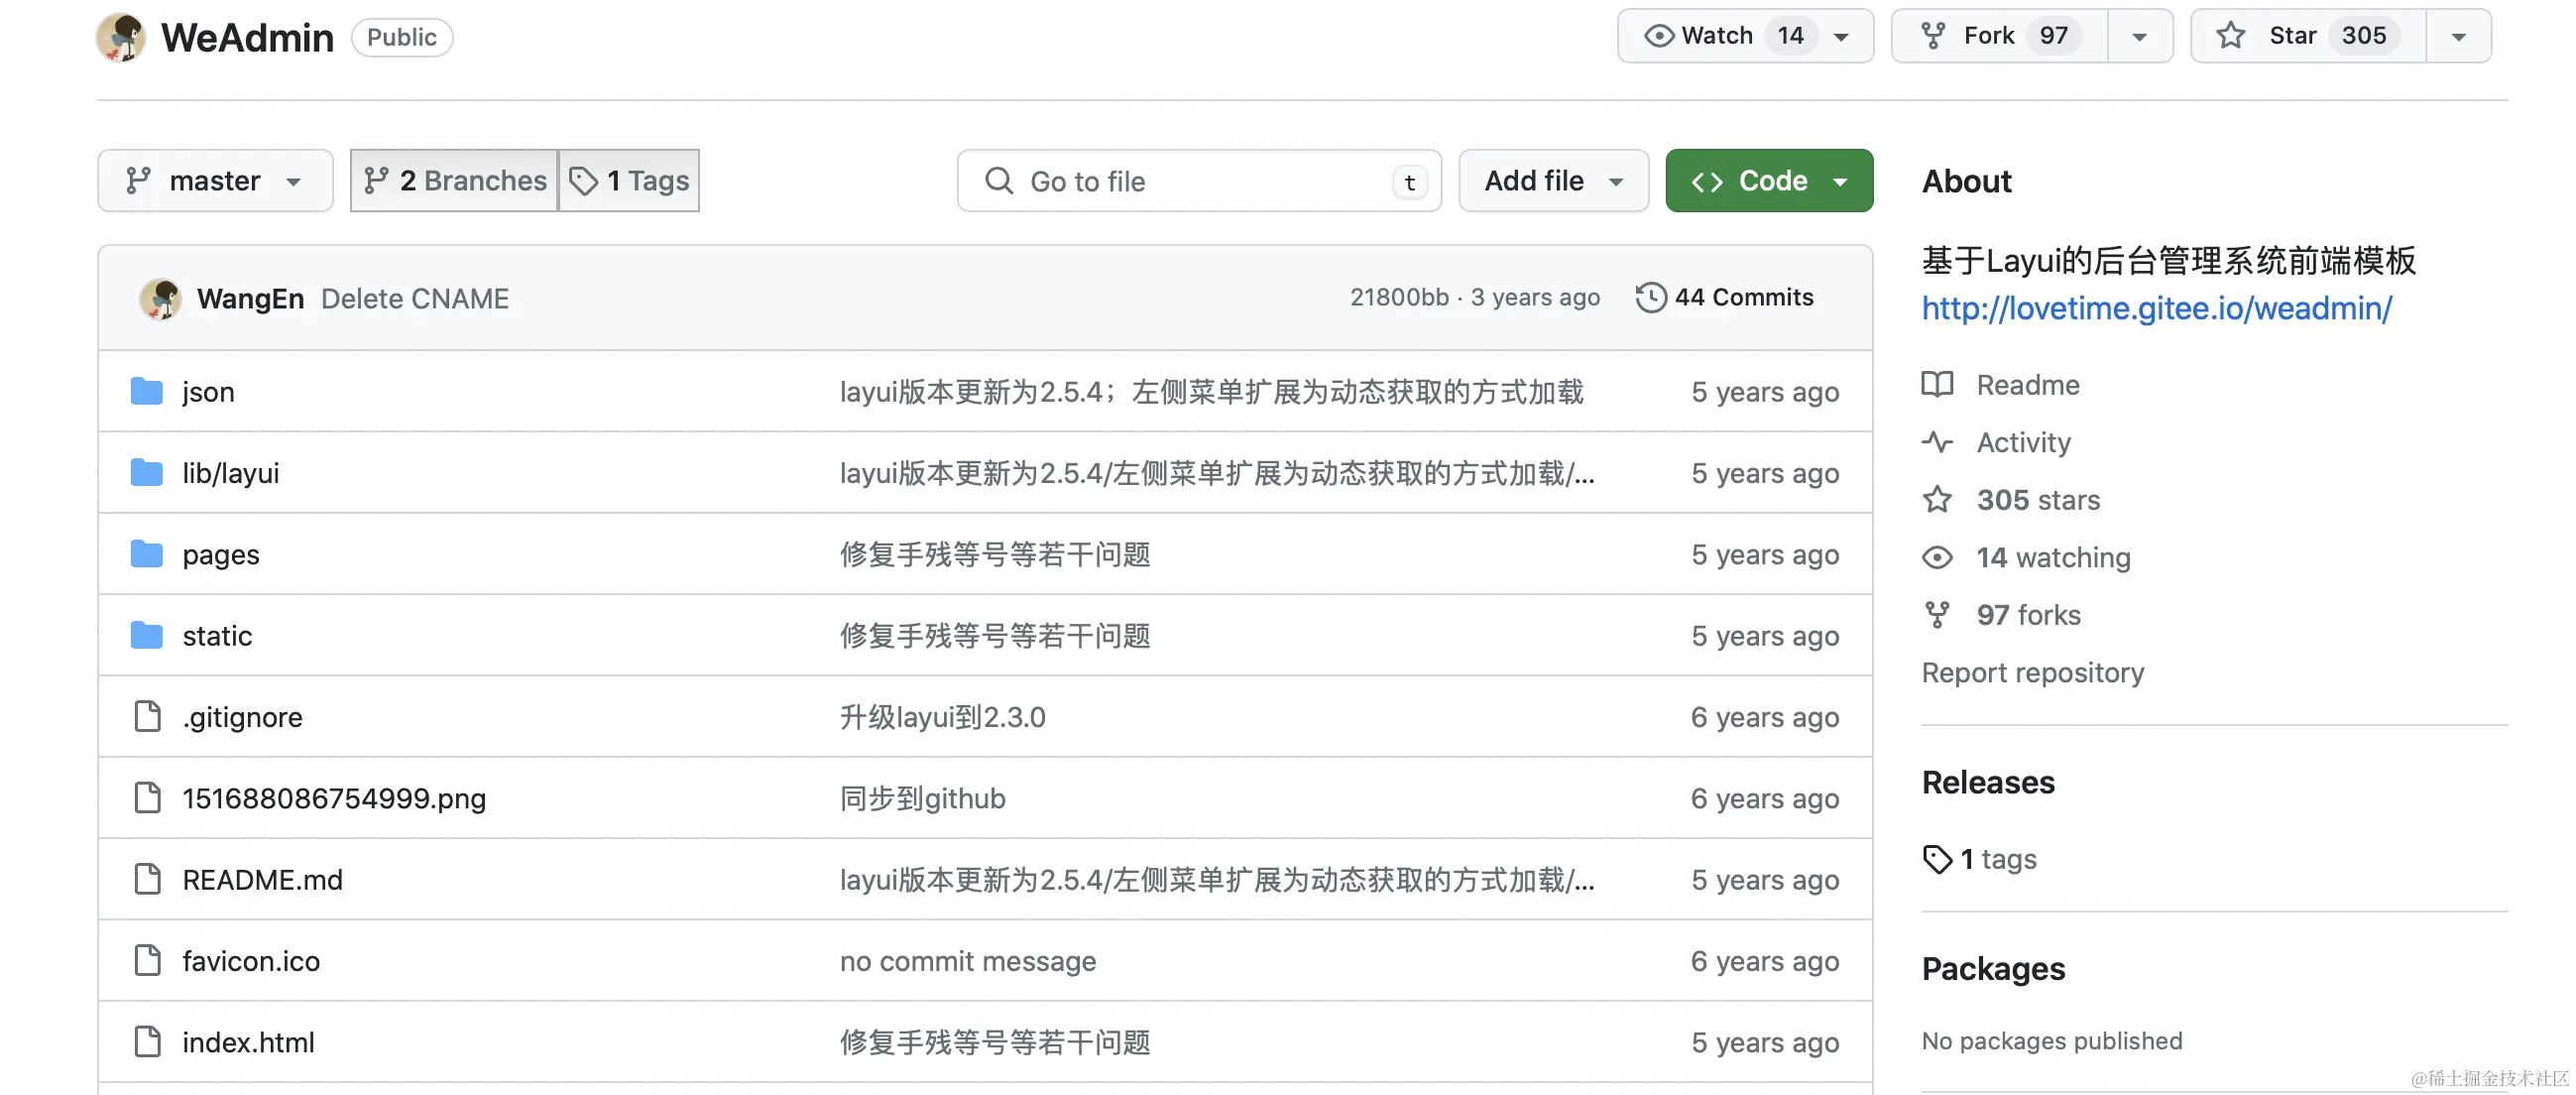
Task: View the 2 Branches tab
Action: coord(455,181)
